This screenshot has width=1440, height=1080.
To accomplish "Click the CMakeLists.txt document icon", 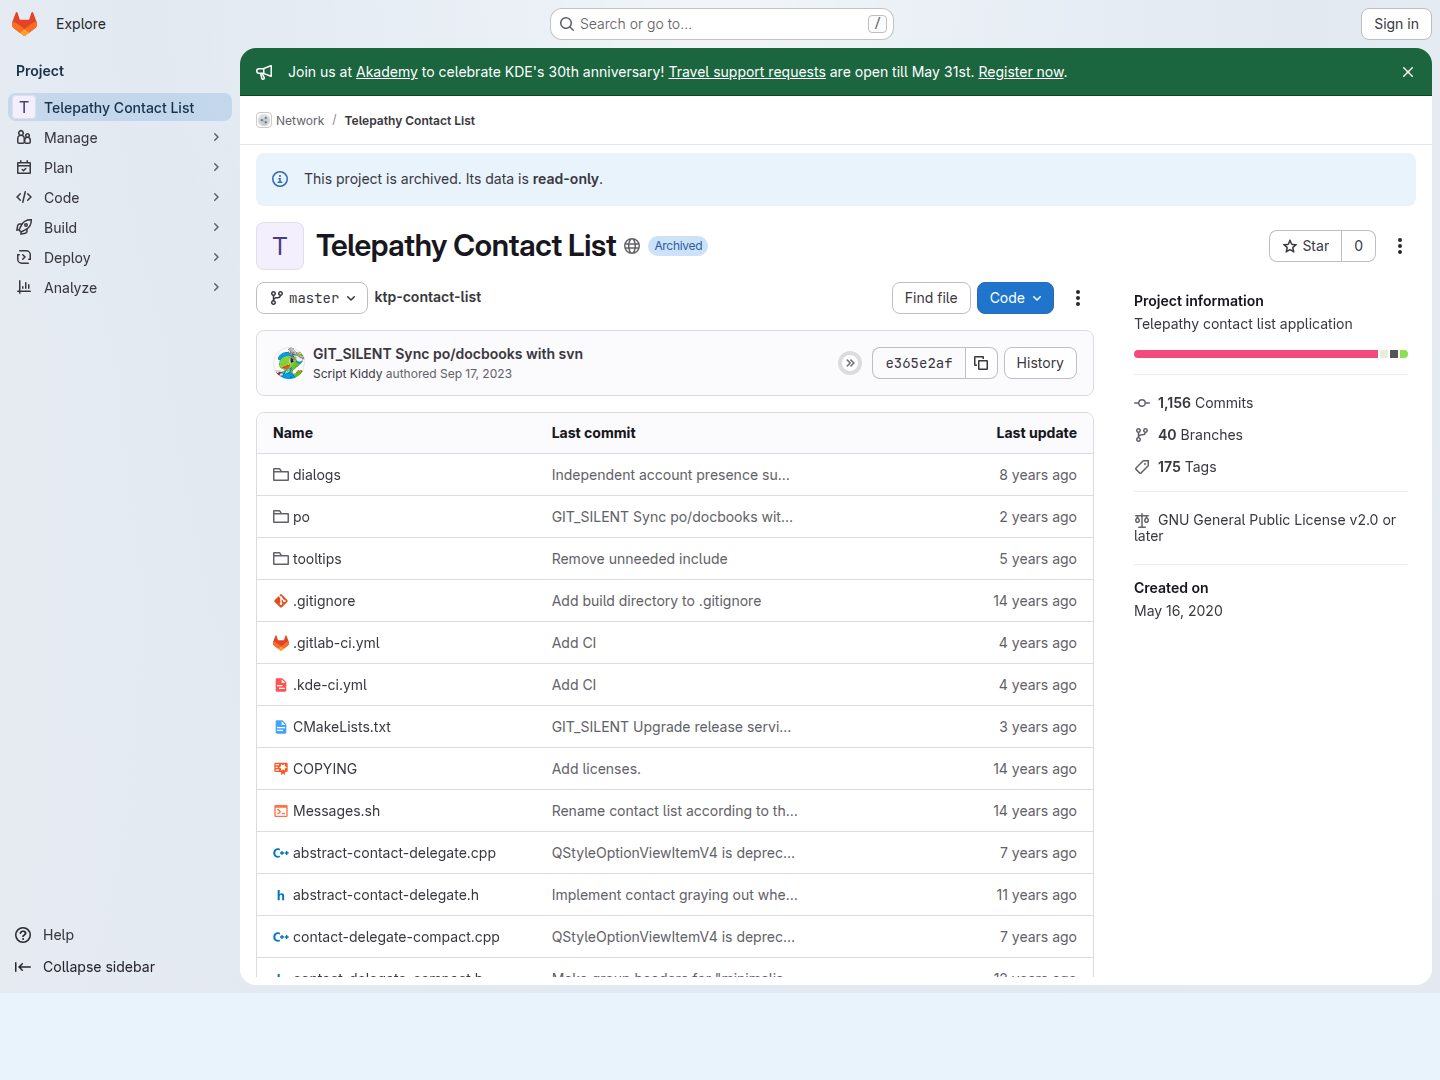I will tap(281, 727).
